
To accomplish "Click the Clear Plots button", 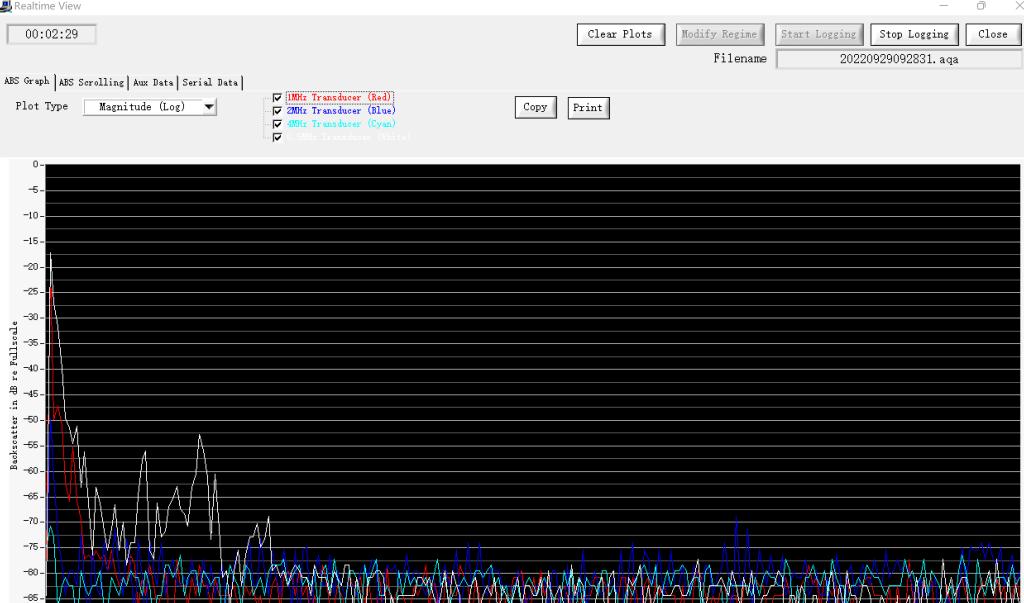I will [x=620, y=34].
